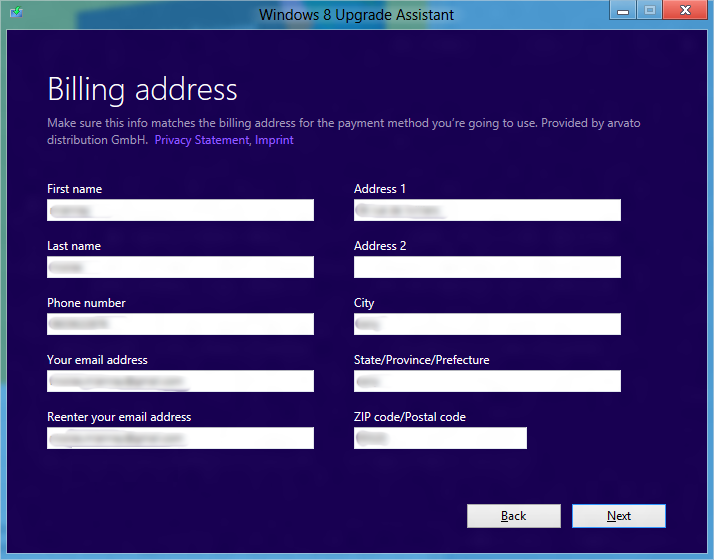Close the Windows 8 Upgrade Assistant window
The image size is (714, 560).
coord(685,11)
